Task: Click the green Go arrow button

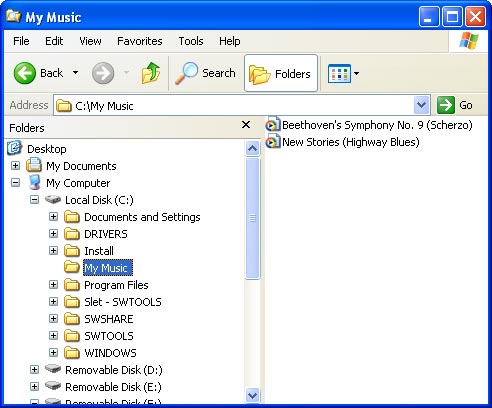Action: coord(446,105)
